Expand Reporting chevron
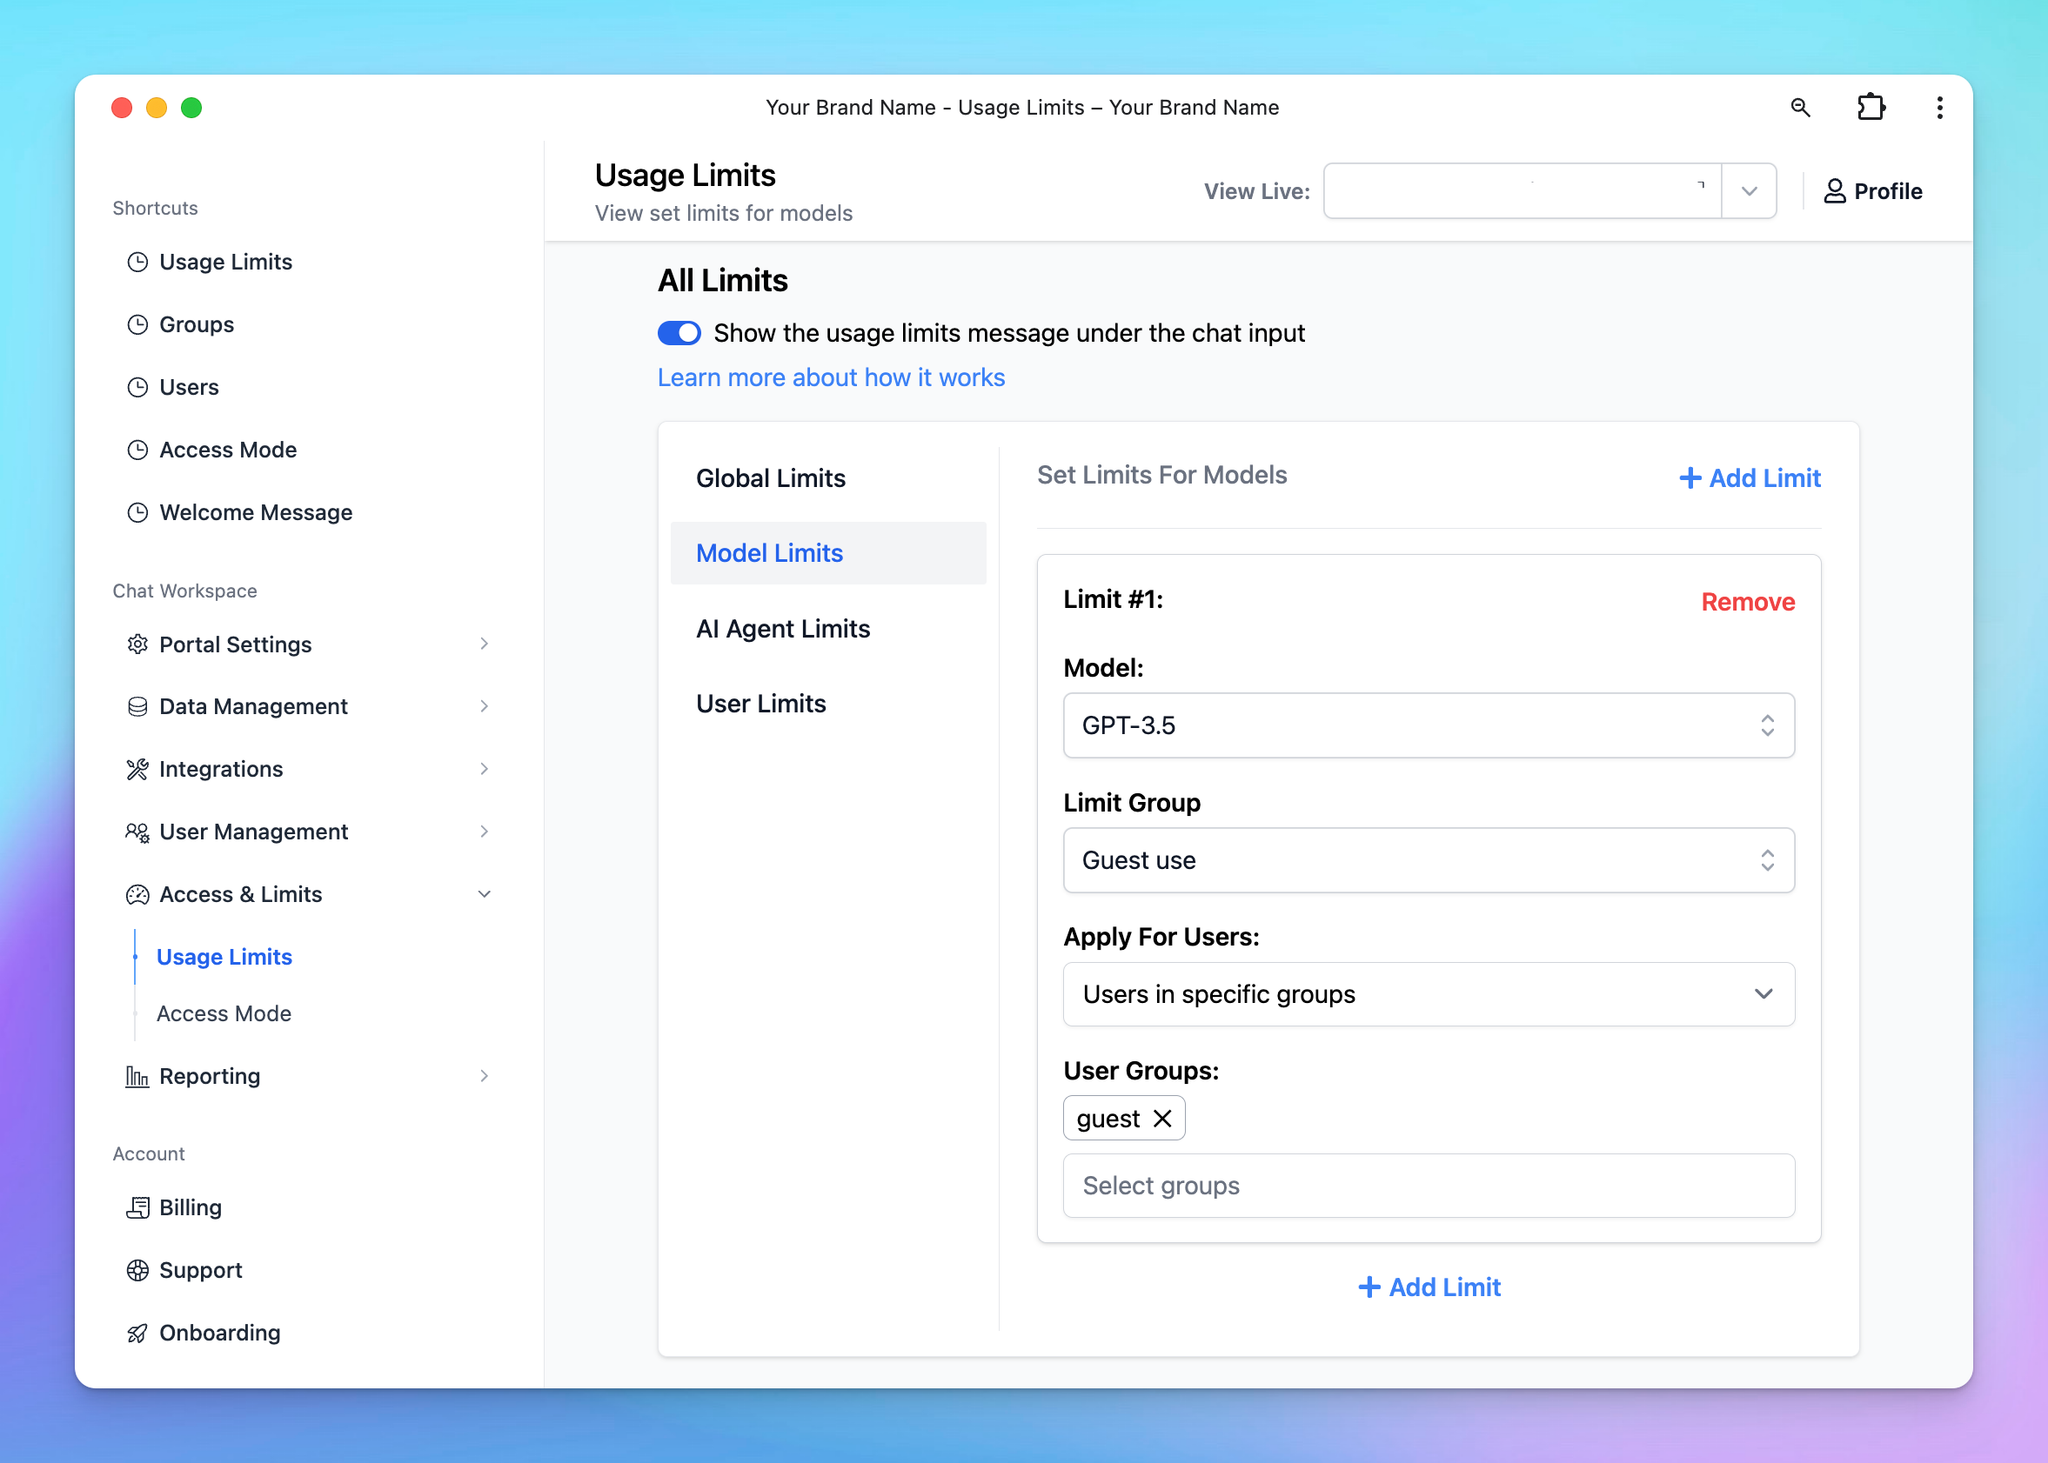 tap(484, 1076)
